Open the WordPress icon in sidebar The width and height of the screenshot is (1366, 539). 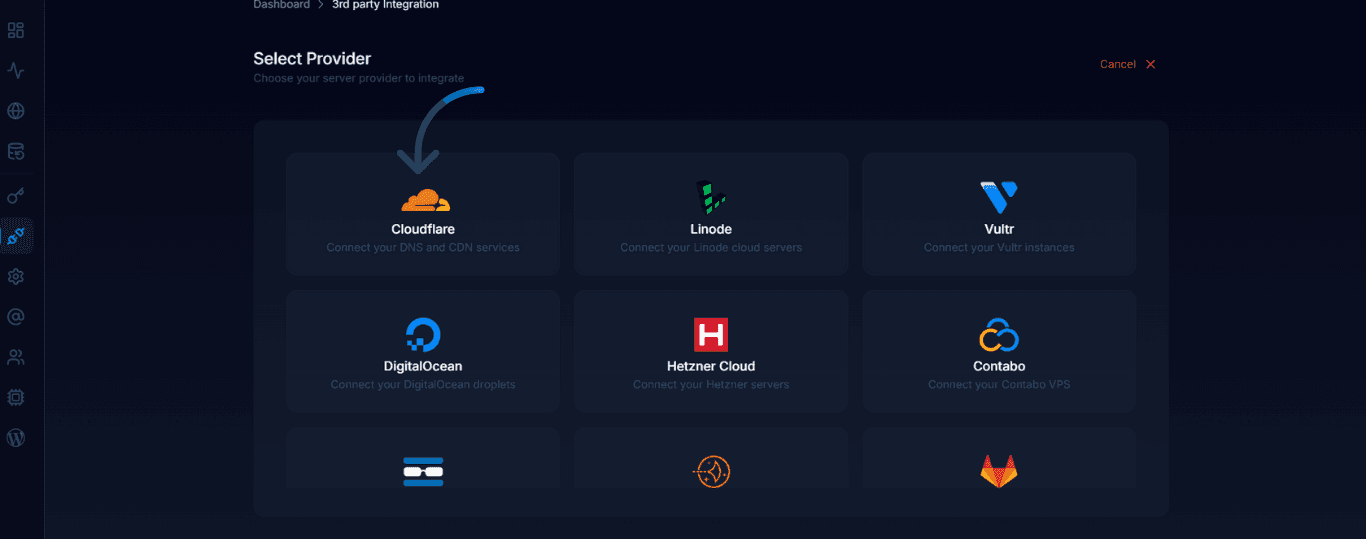coord(16,438)
